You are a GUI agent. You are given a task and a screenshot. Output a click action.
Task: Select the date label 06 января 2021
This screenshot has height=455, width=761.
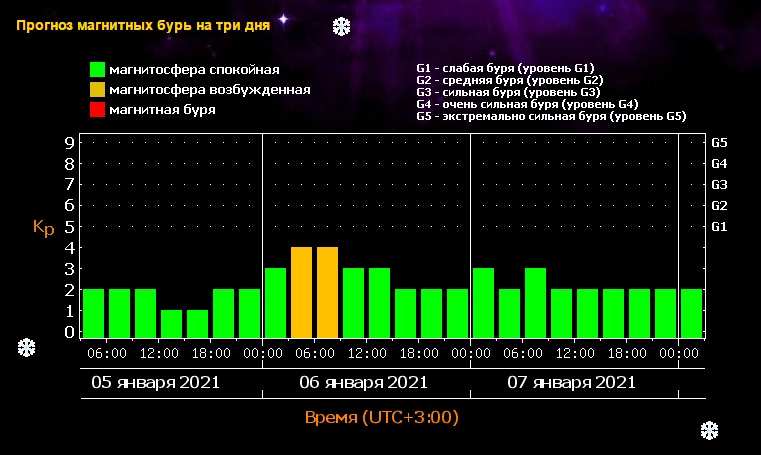(x=364, y=382)
